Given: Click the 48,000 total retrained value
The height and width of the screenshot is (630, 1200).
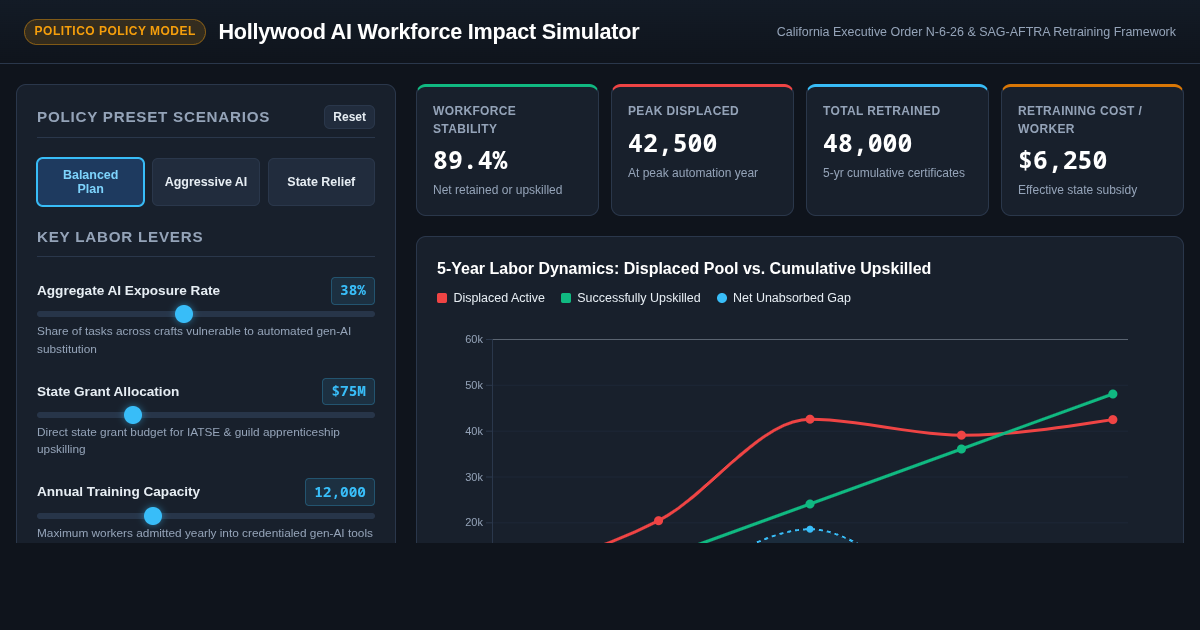Looking at the screenshot, I should coord(867,144).
